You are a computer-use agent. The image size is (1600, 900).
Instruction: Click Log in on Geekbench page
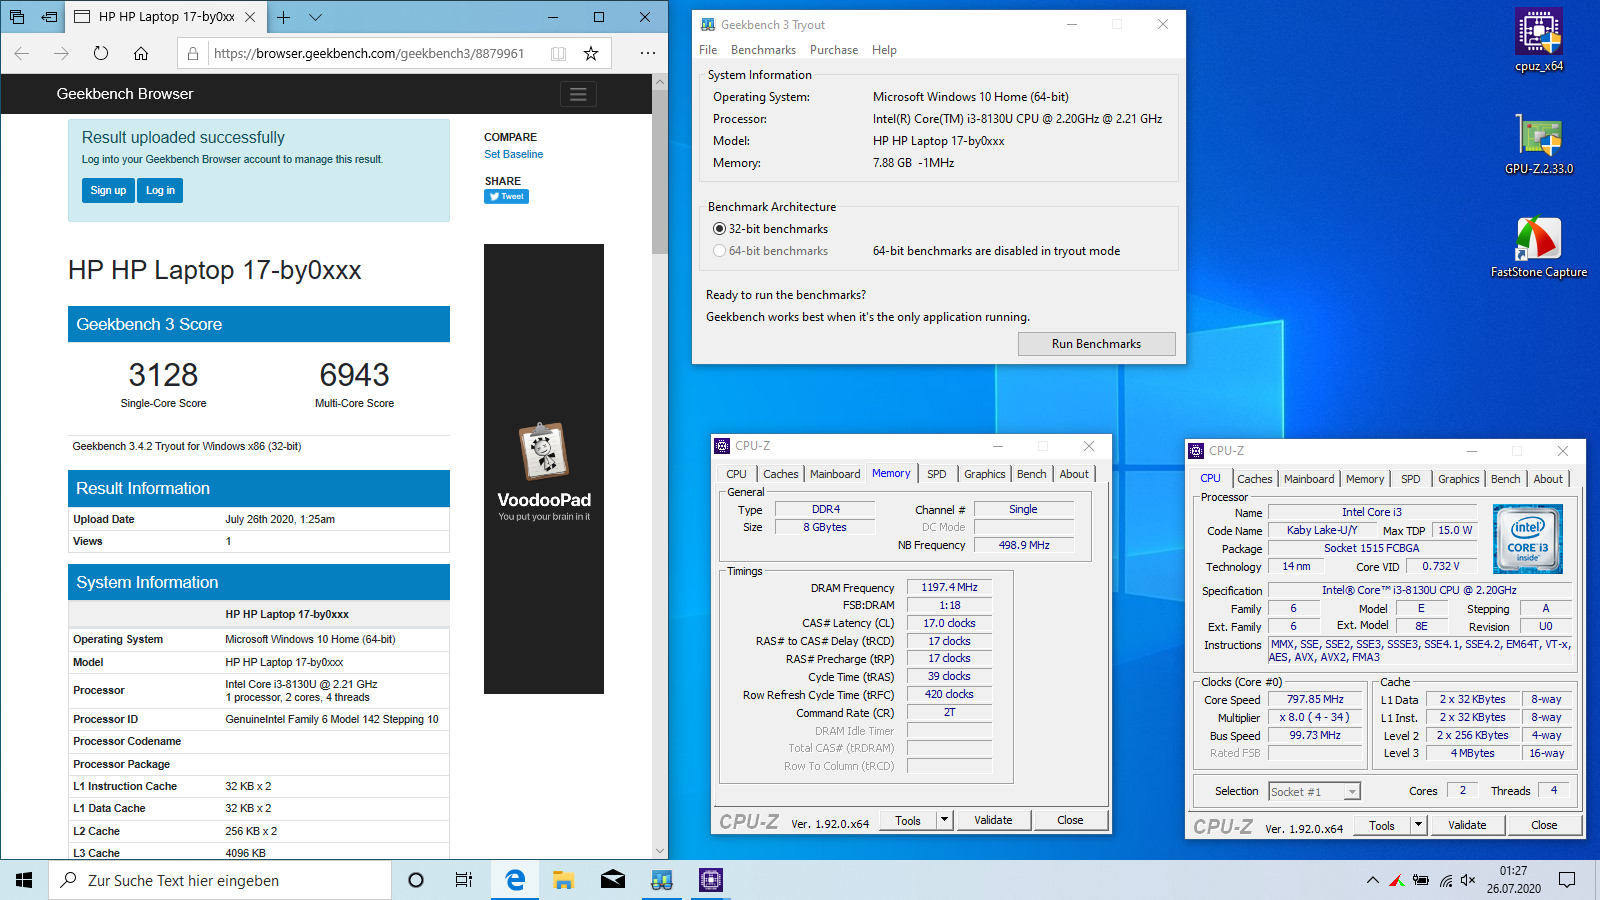(160, 191)
